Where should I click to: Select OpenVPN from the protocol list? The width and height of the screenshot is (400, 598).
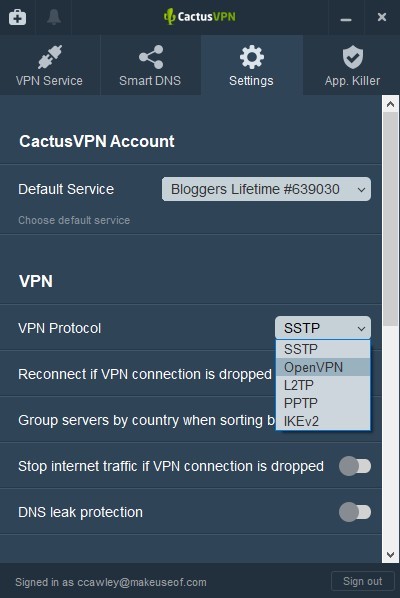pyautogui.click(x=323, y=367)
